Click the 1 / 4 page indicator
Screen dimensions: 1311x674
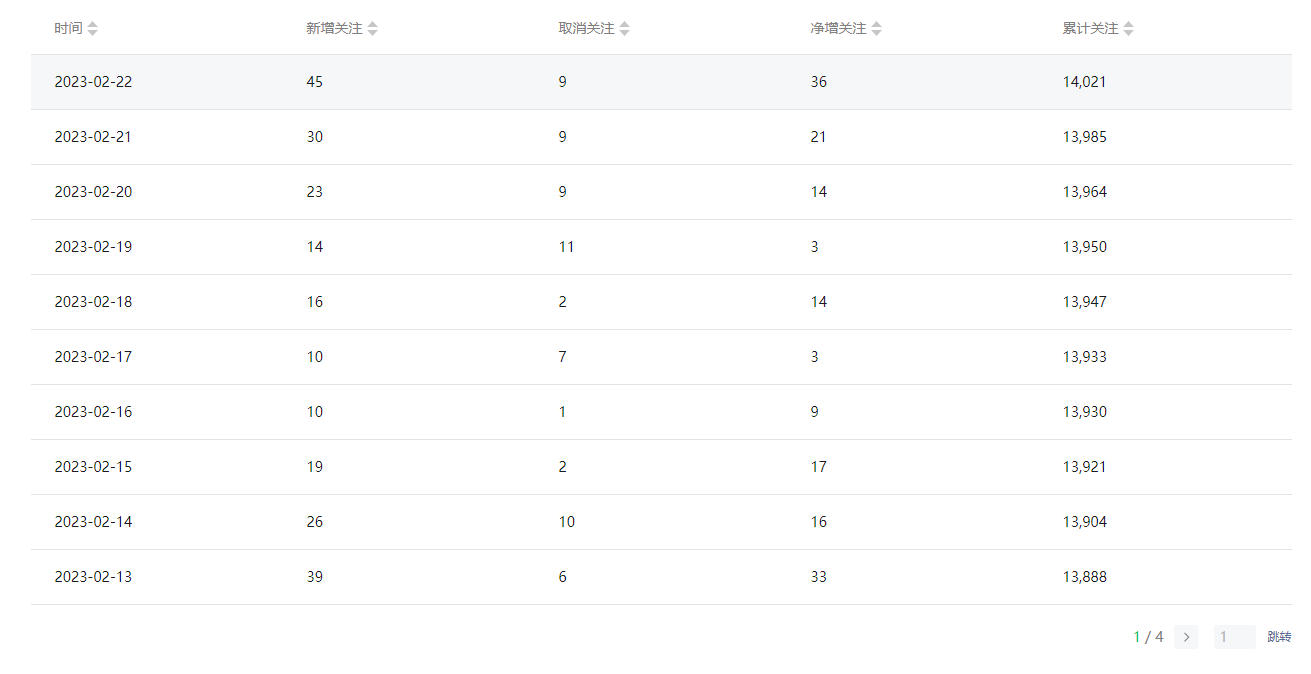[1148, 637]
